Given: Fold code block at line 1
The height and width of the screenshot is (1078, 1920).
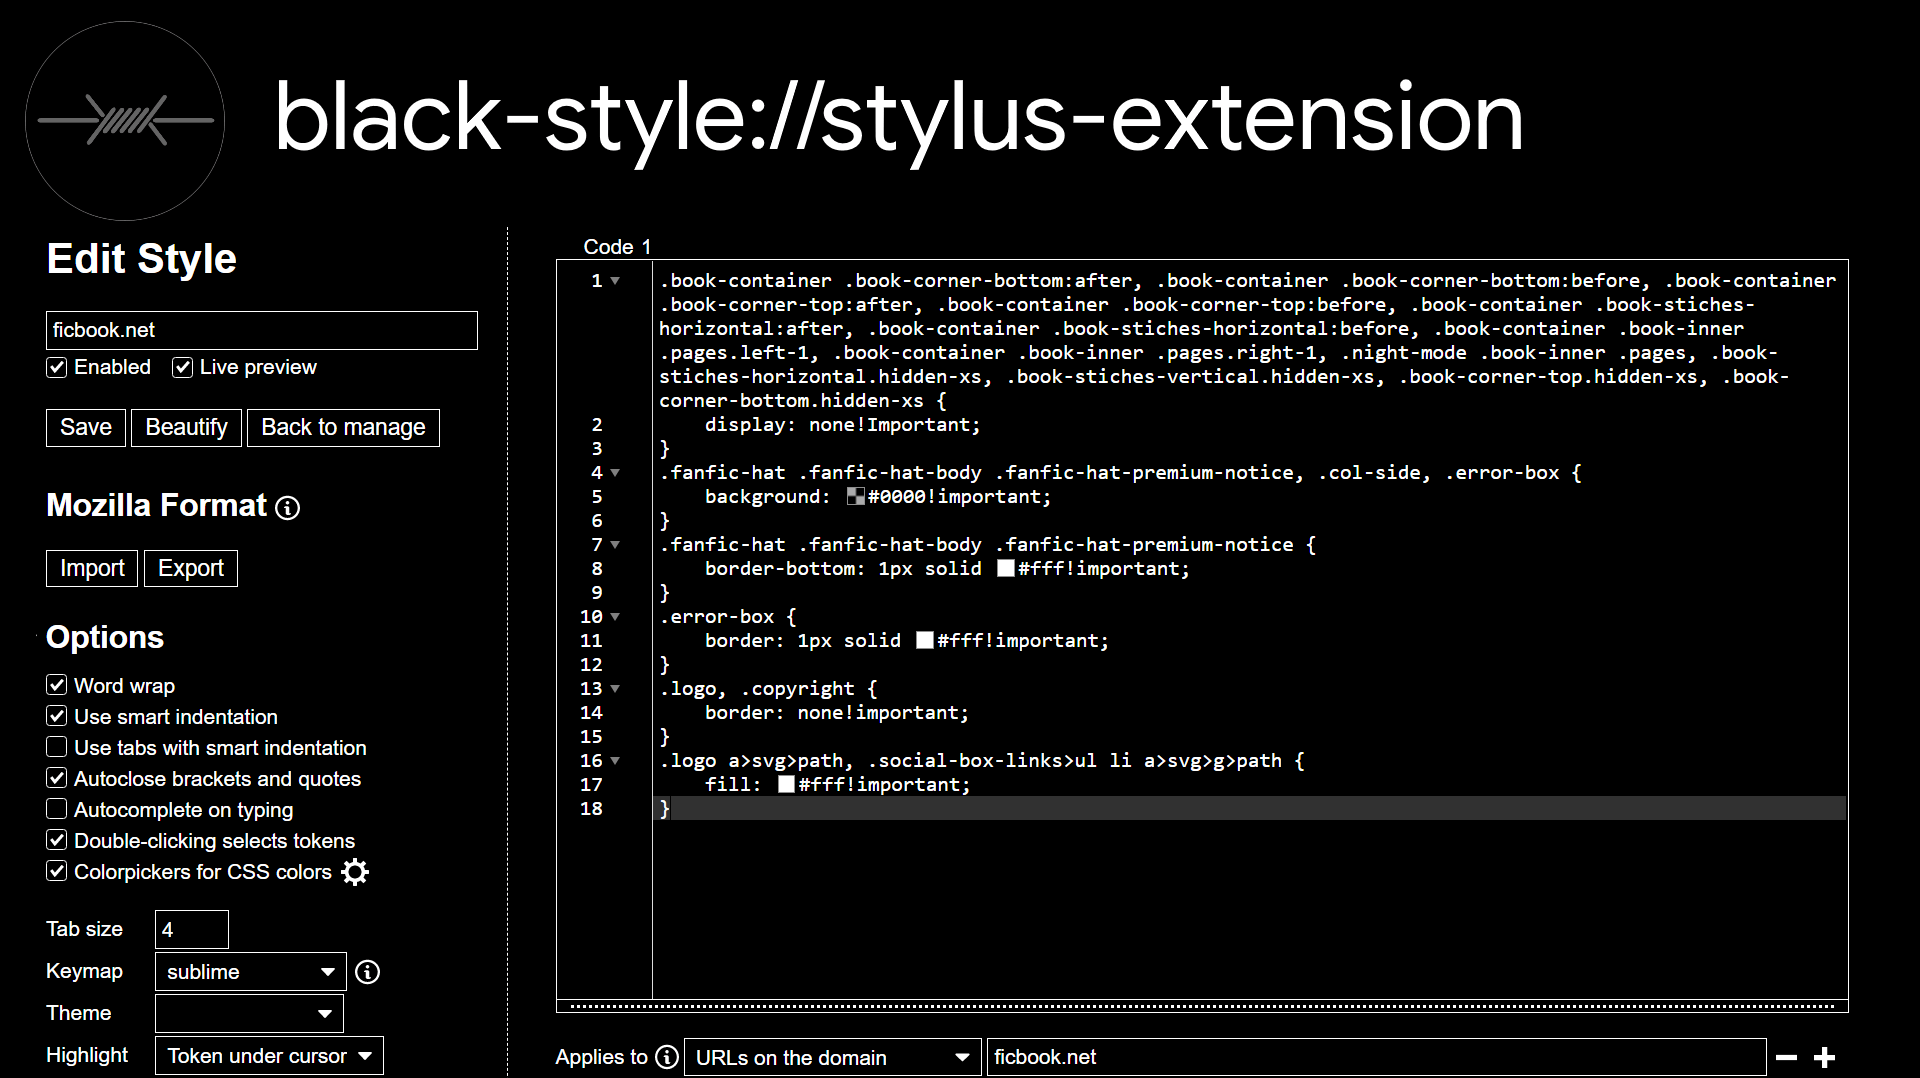Looking at the screenshot, I should click(x=616, y=281).
